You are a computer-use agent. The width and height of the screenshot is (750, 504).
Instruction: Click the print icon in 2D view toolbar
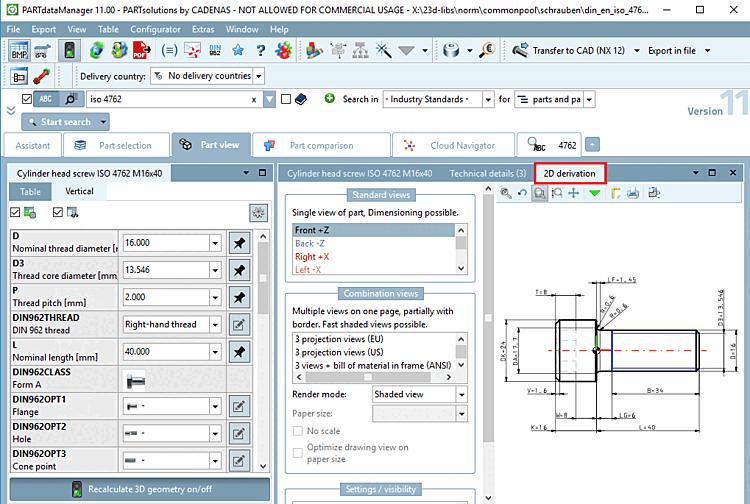click(x=633, y=193)
